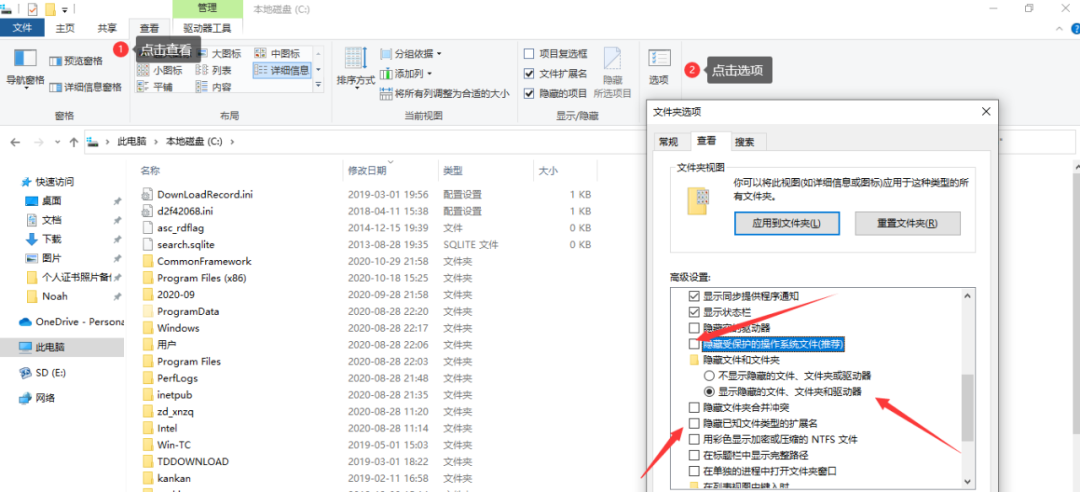Click the 导航窗格 navigation pane icon

[x=25, y=66]
